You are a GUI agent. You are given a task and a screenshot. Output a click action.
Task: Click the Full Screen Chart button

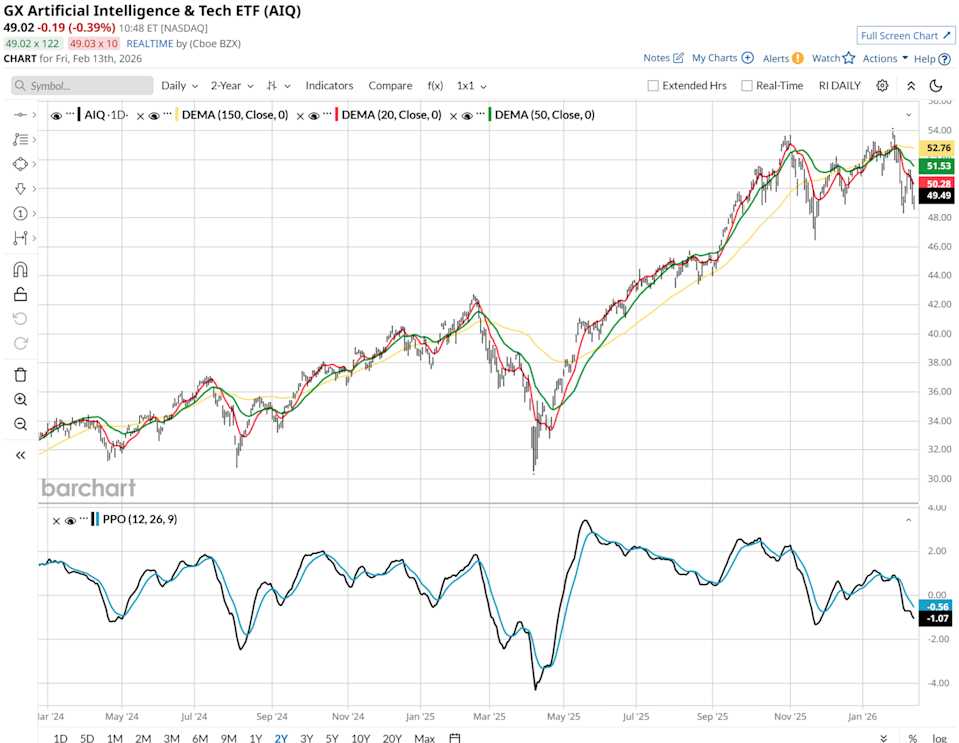tap(905, 34)
